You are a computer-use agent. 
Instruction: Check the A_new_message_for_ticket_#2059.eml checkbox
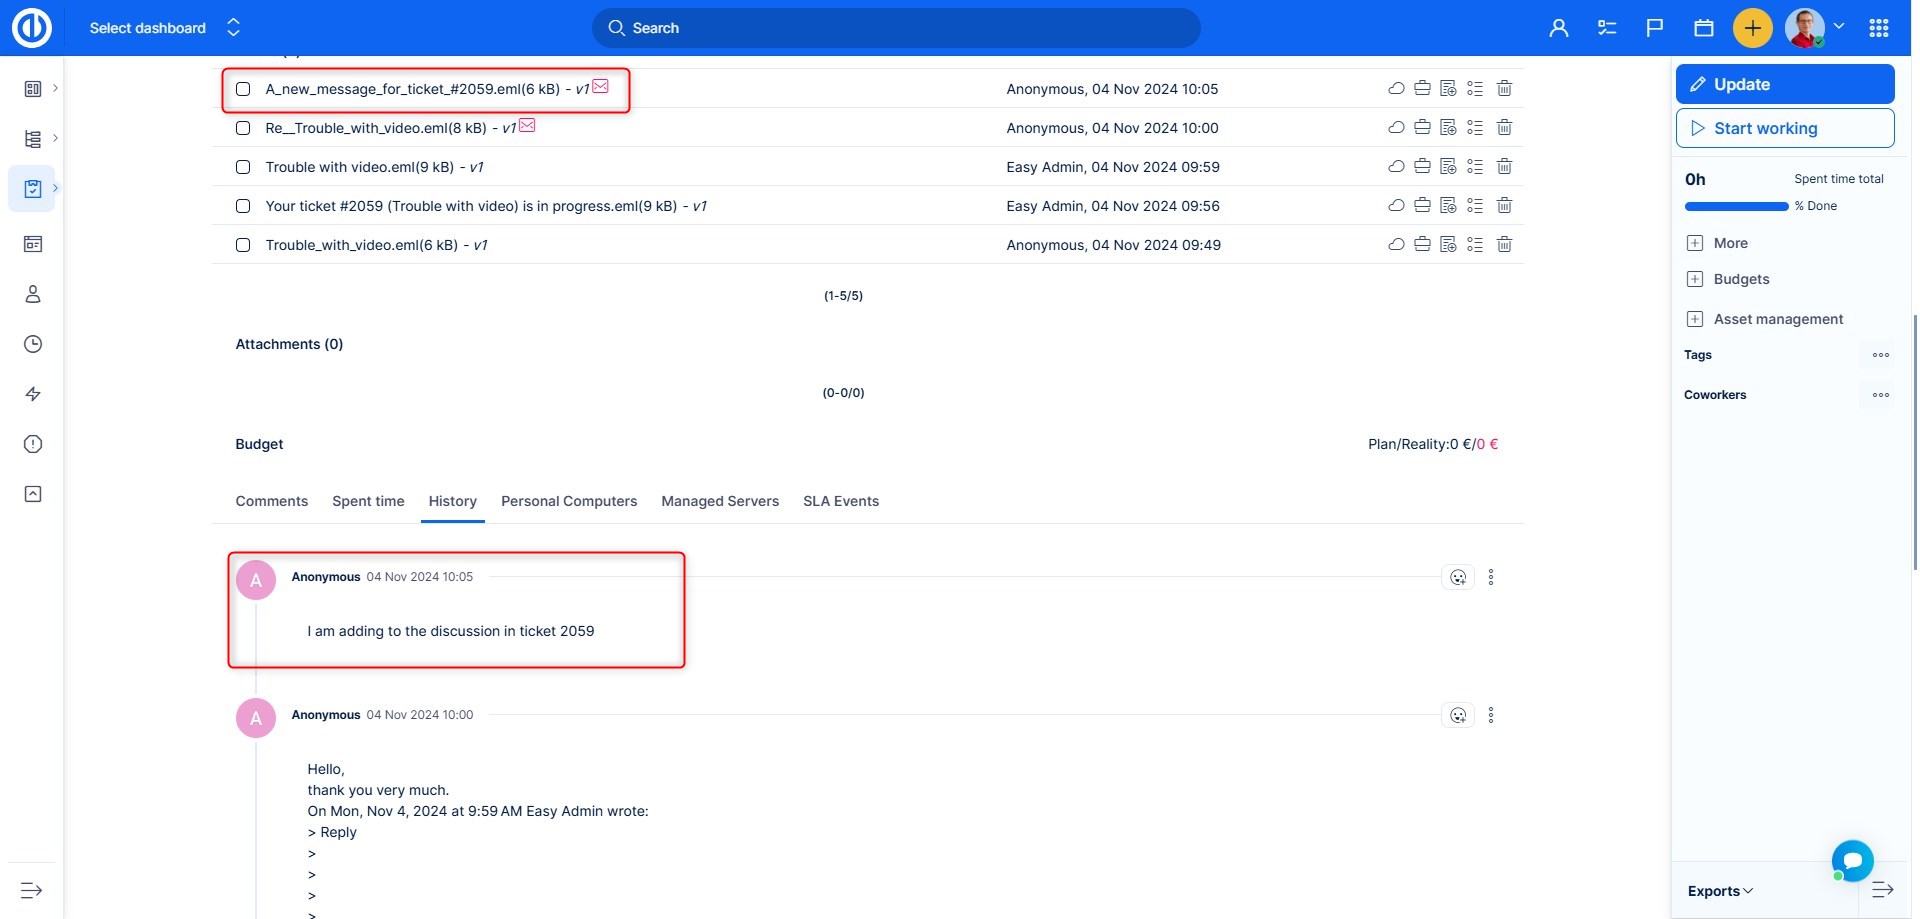tap(243, 89)
